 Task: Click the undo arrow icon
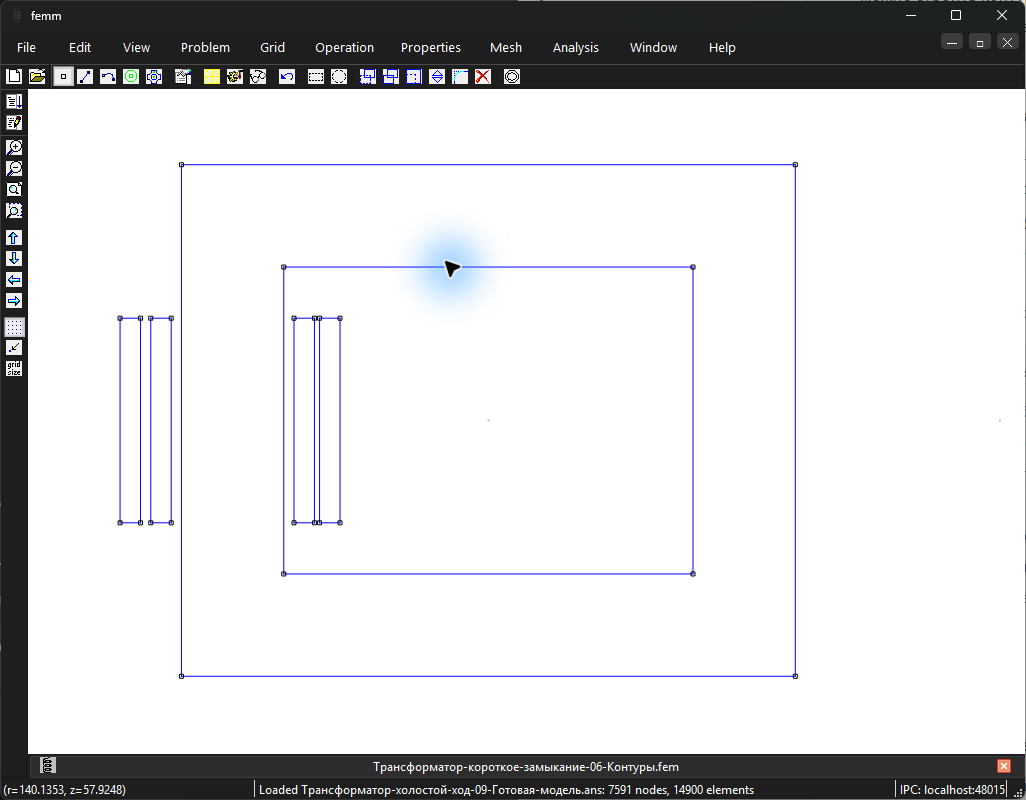pyautogui.click(x=287, y=77)
